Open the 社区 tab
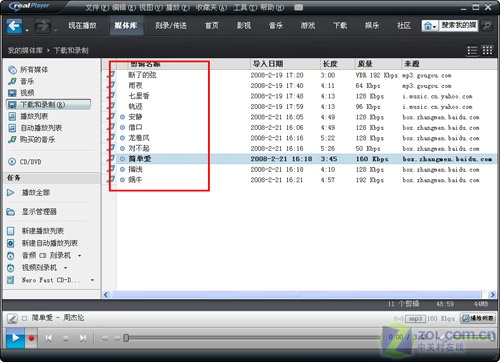The width and height of the screenshot is (500, 362). coord(404,25)
